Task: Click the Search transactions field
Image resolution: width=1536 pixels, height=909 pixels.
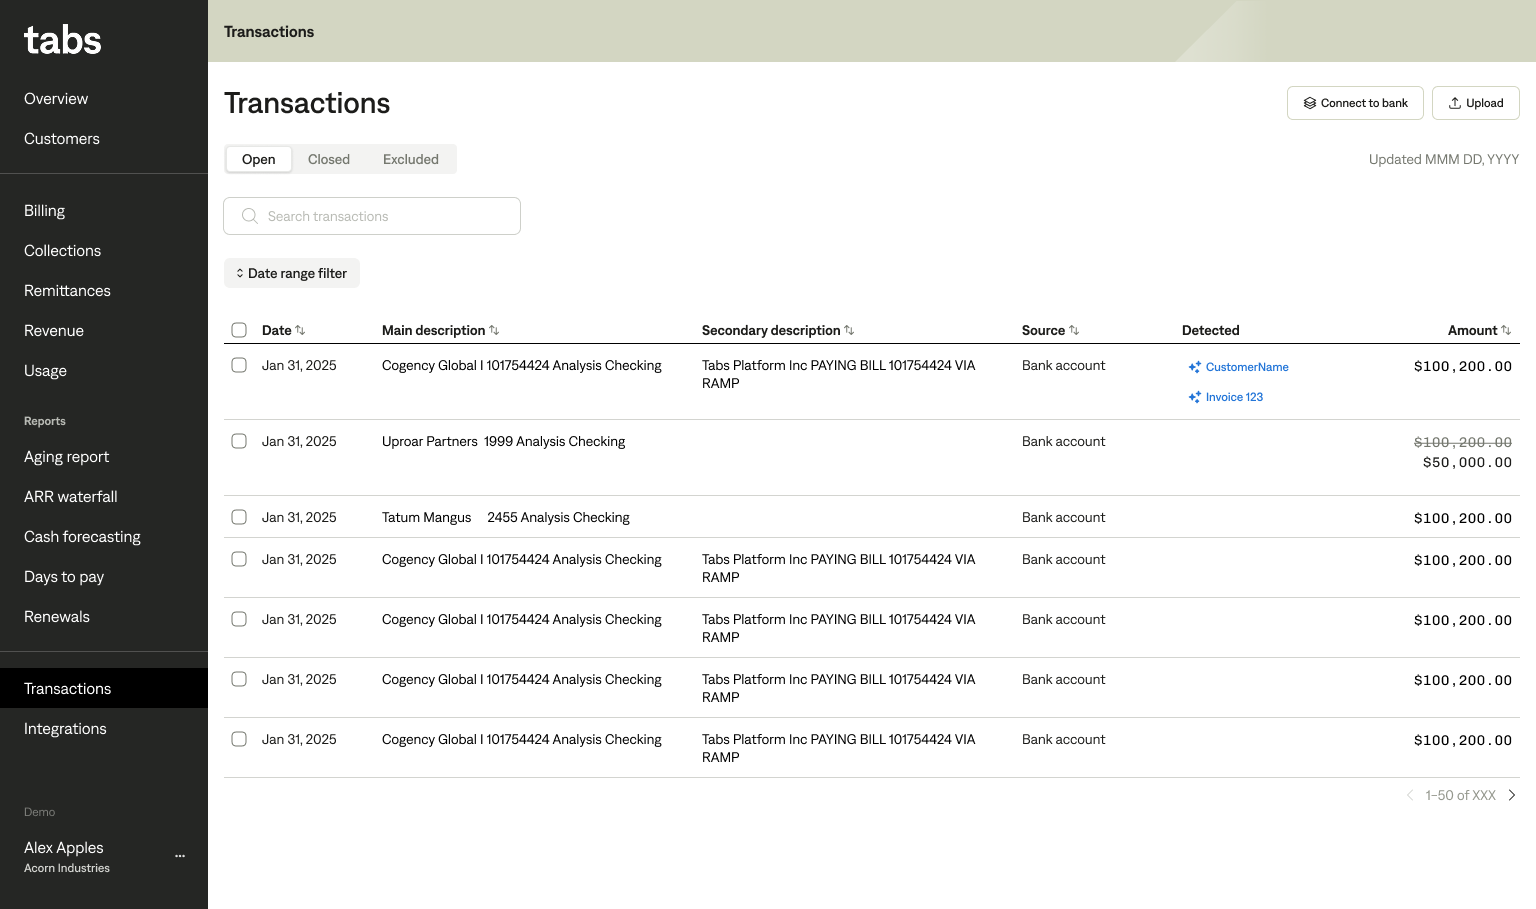Action: click(x=372, y=216)
